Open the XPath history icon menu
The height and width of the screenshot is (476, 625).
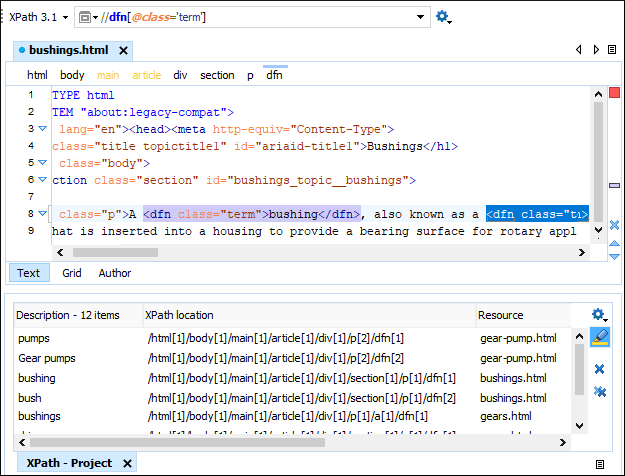tap(87, 18)
